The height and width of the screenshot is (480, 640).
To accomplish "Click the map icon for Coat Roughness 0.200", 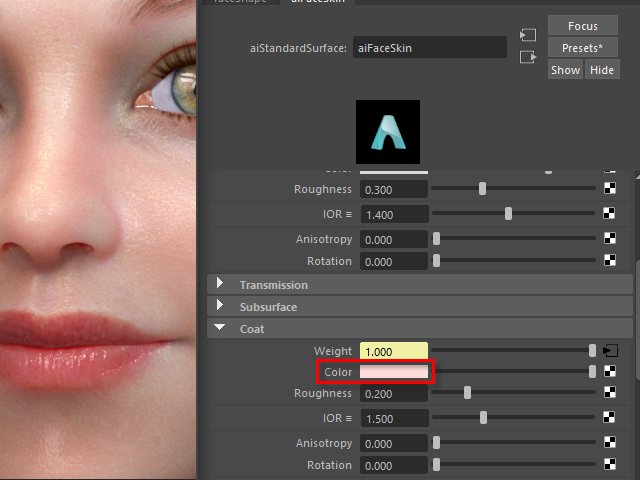I will pyautogui.click(x=609, y=393).
